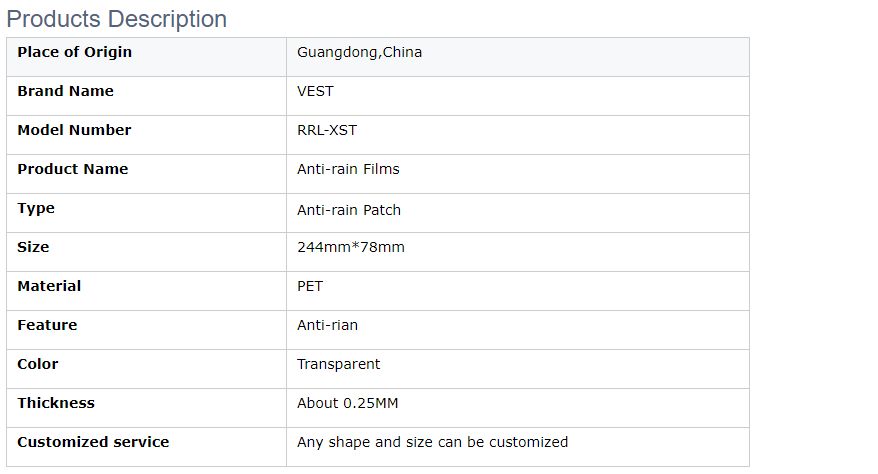Click the Products Description heading

(x=116, y=19)
